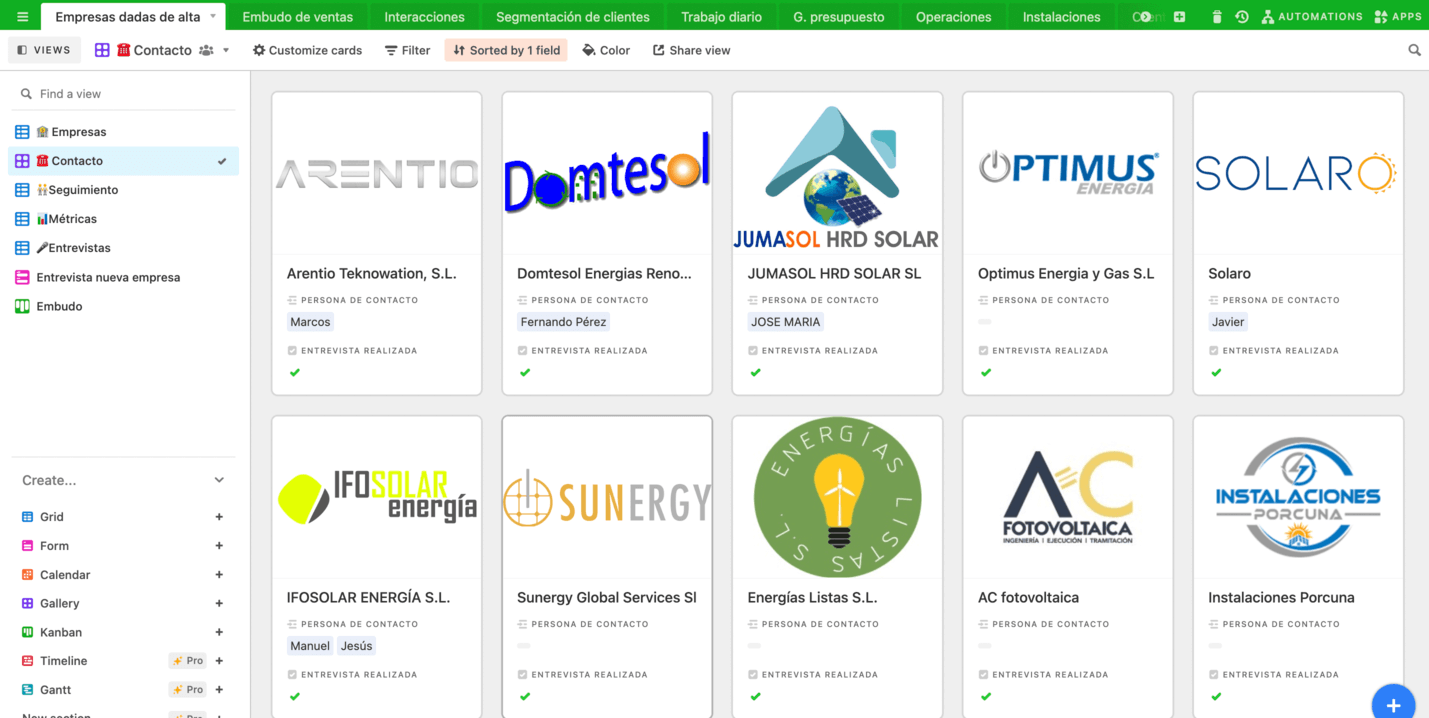Open the hamburger menu at top left
1429x718 pixels.
coord(20,15)
